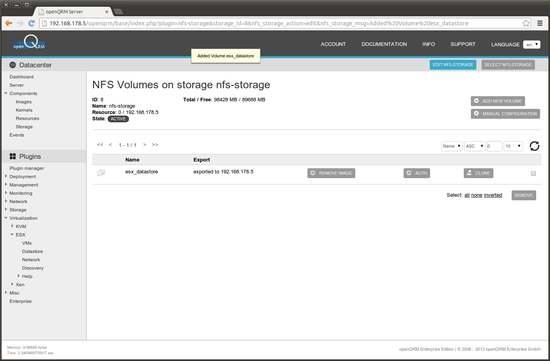Screen dimensions: 550x361
Task: Click the openQRM logo
Action: (29, 42)
